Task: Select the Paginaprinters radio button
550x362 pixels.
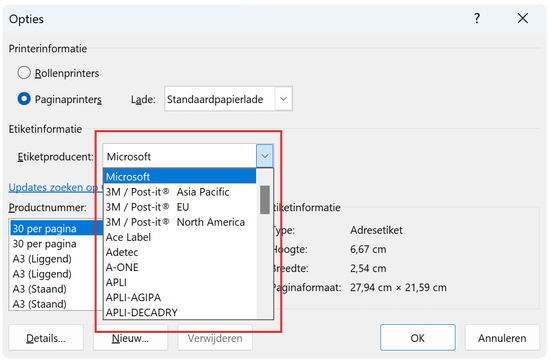Action: pos(24,99)
